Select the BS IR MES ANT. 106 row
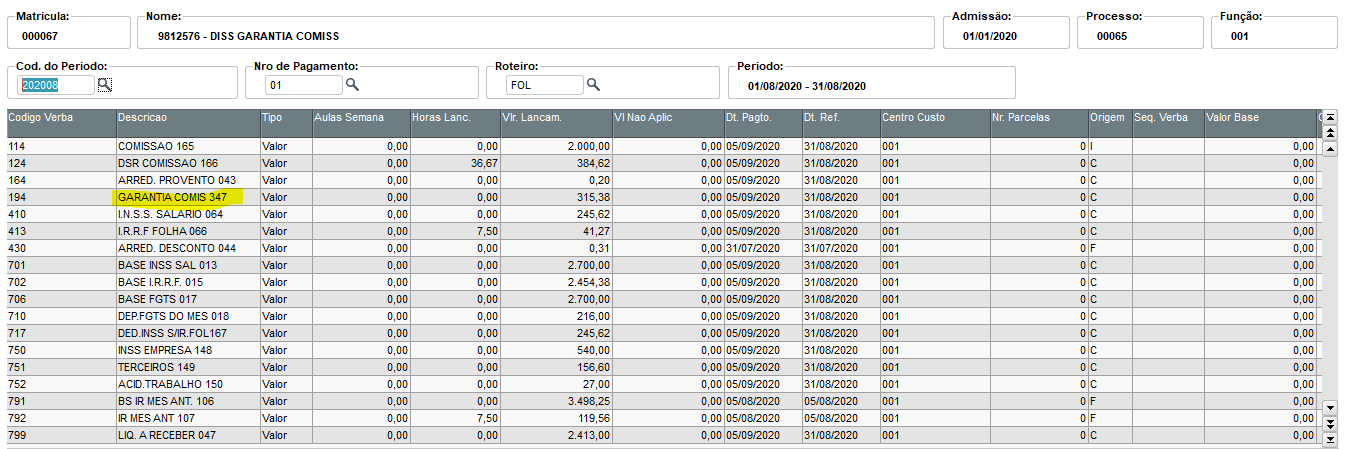This screenshot has height=449, width=1350. [x=662, y=401]
